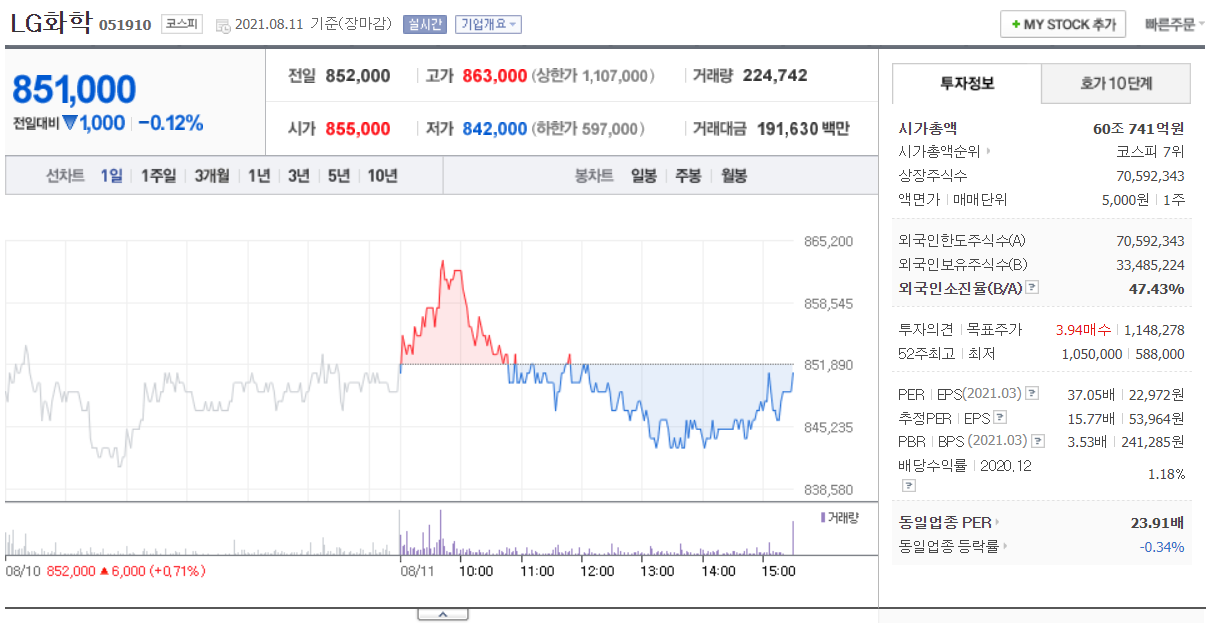Click the 하한가 597,000 text
The height and width of the screenshot is (623, 1211).
[588, 129]
